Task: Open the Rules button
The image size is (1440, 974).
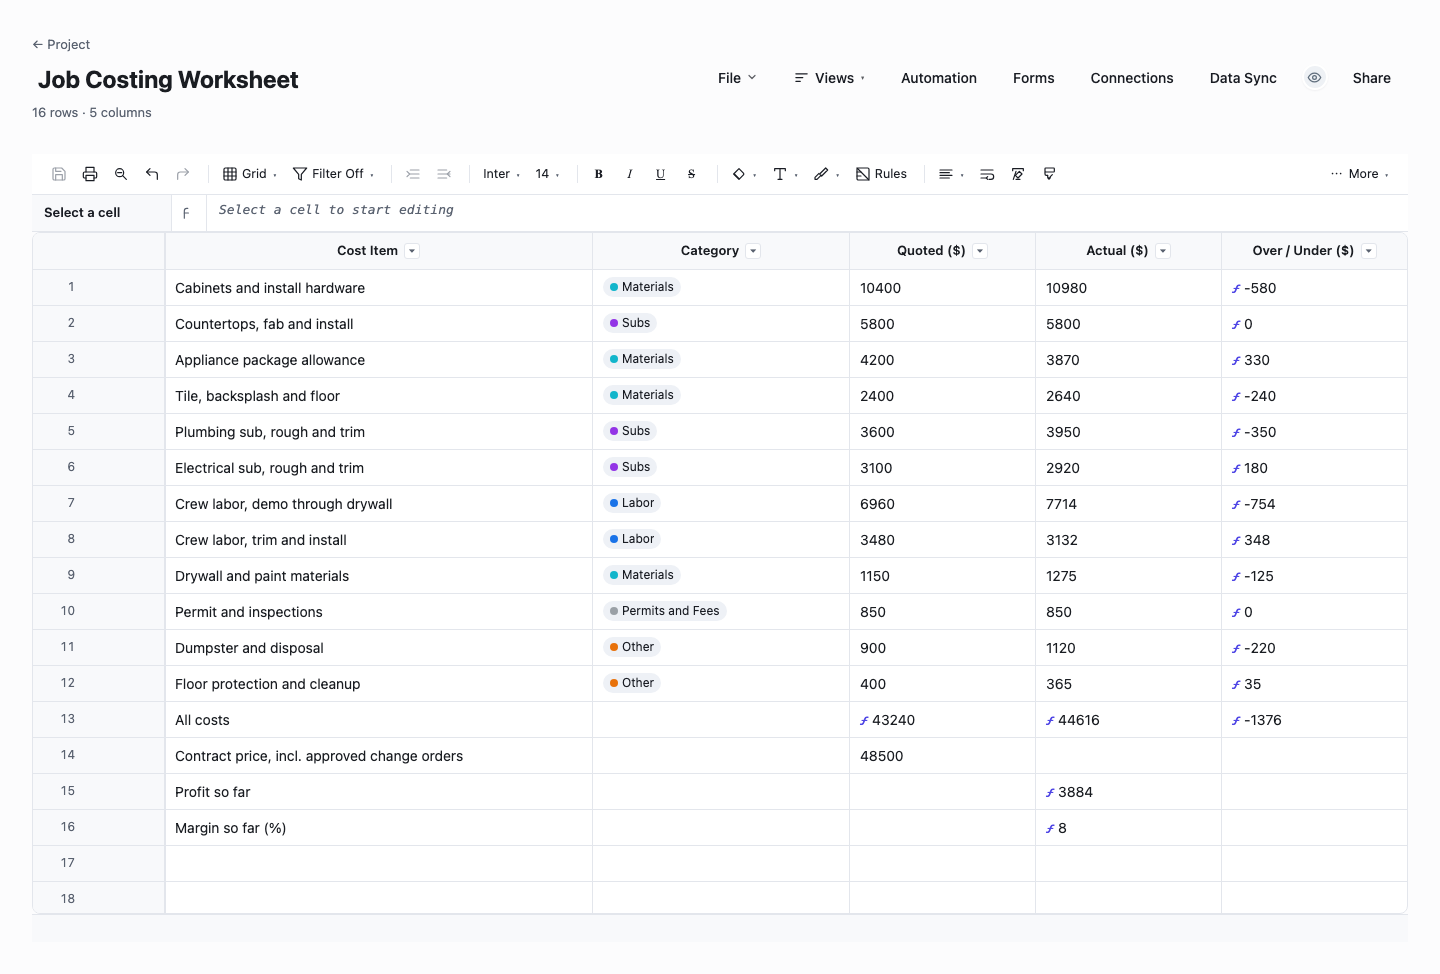Action: pos(881,174)
